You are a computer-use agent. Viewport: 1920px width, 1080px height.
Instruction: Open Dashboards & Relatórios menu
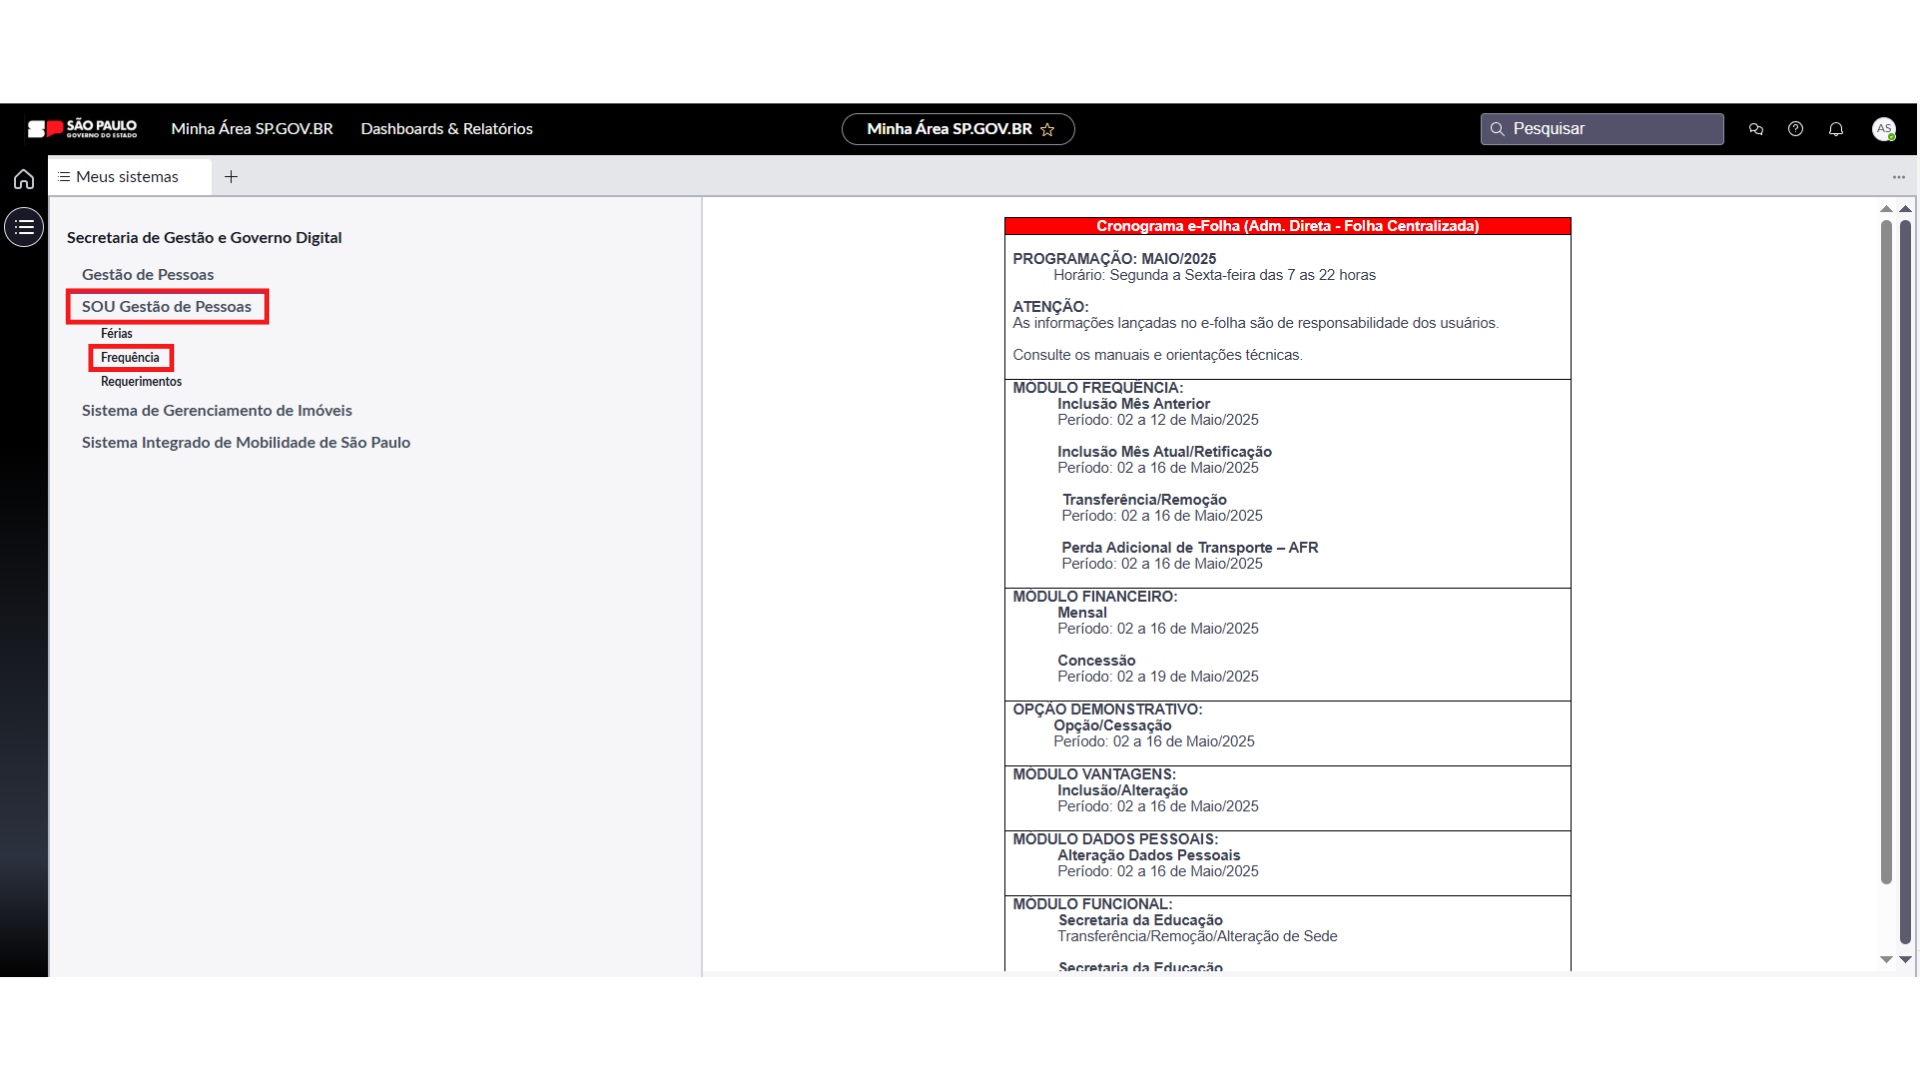point(446,129)
